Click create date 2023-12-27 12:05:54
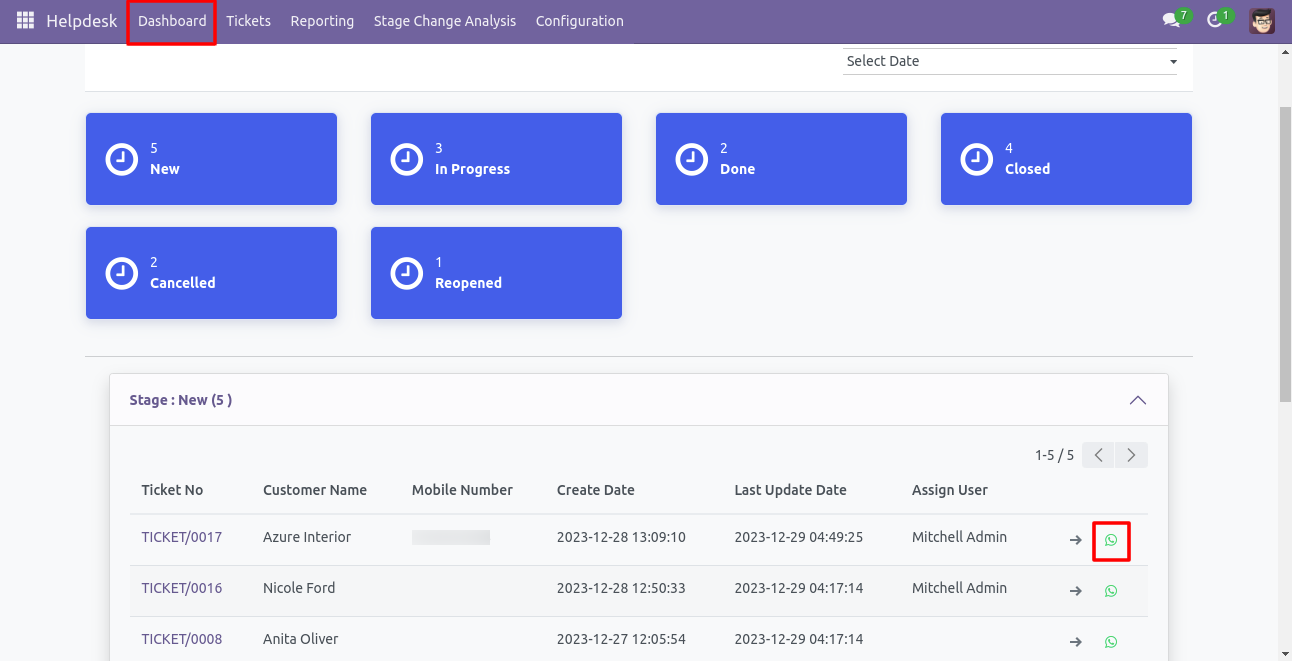Viewport: 1292px width, 661px height. click(621, 639)
